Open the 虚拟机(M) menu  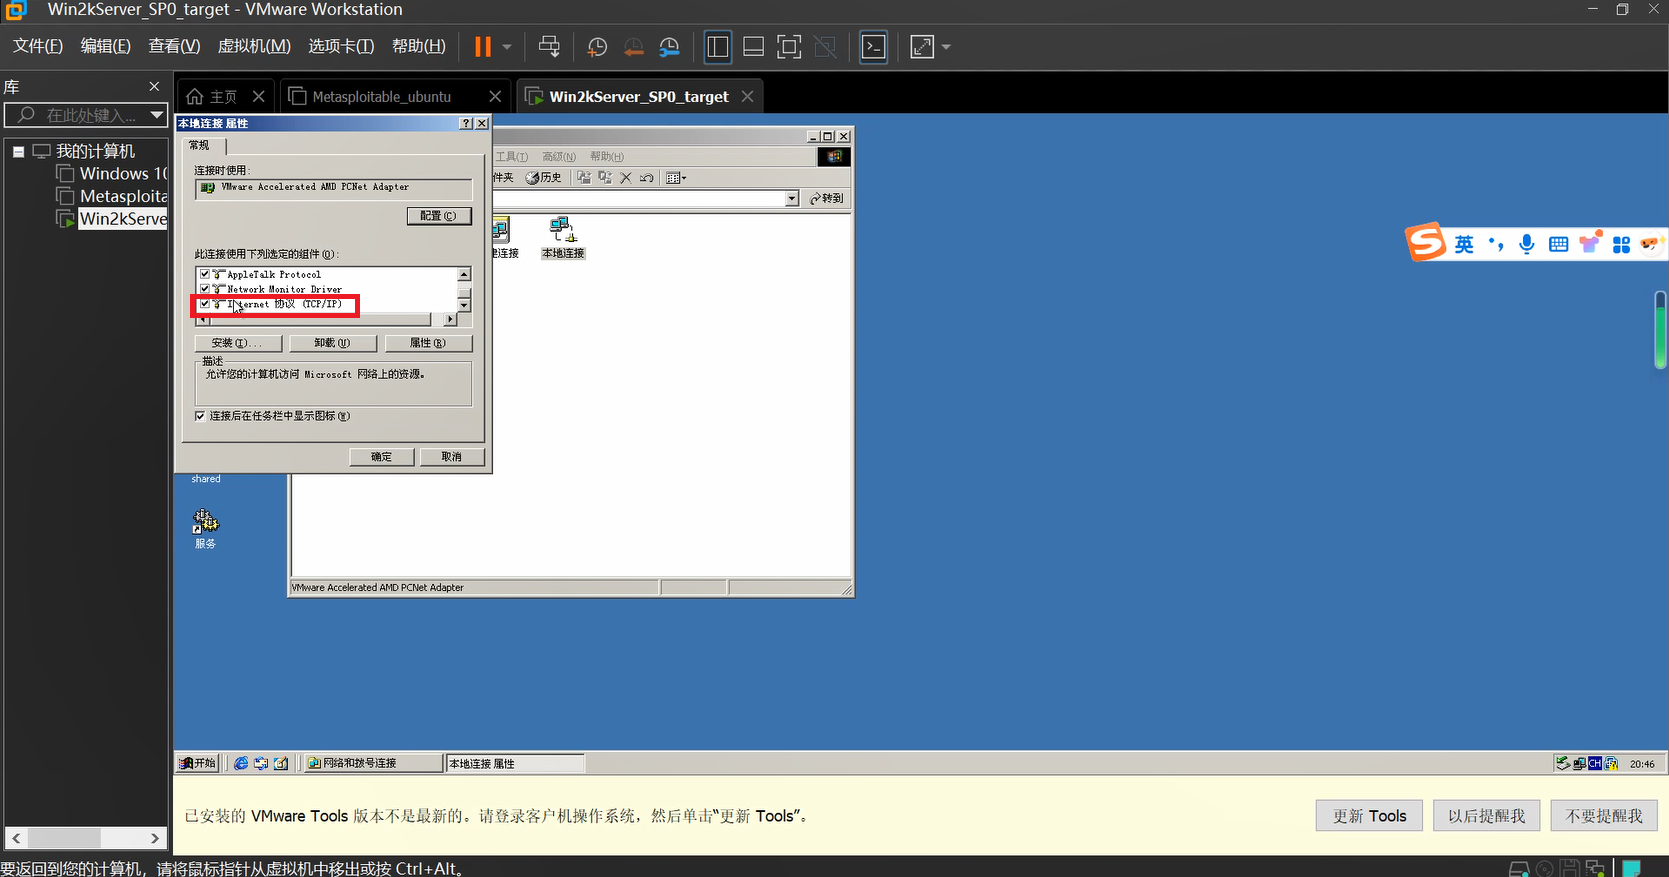pyautogui.click(x=254, y=46)
